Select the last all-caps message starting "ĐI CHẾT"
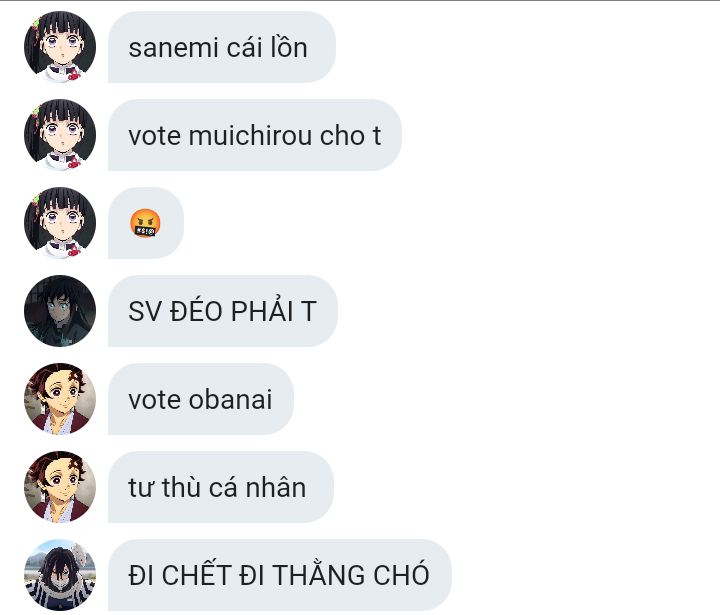The width and height of the screenshot is (720, 615). click(x=280, y=575)
